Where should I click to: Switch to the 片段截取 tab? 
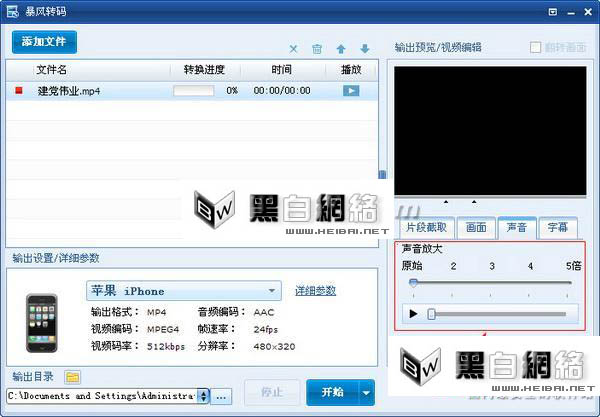427,227
